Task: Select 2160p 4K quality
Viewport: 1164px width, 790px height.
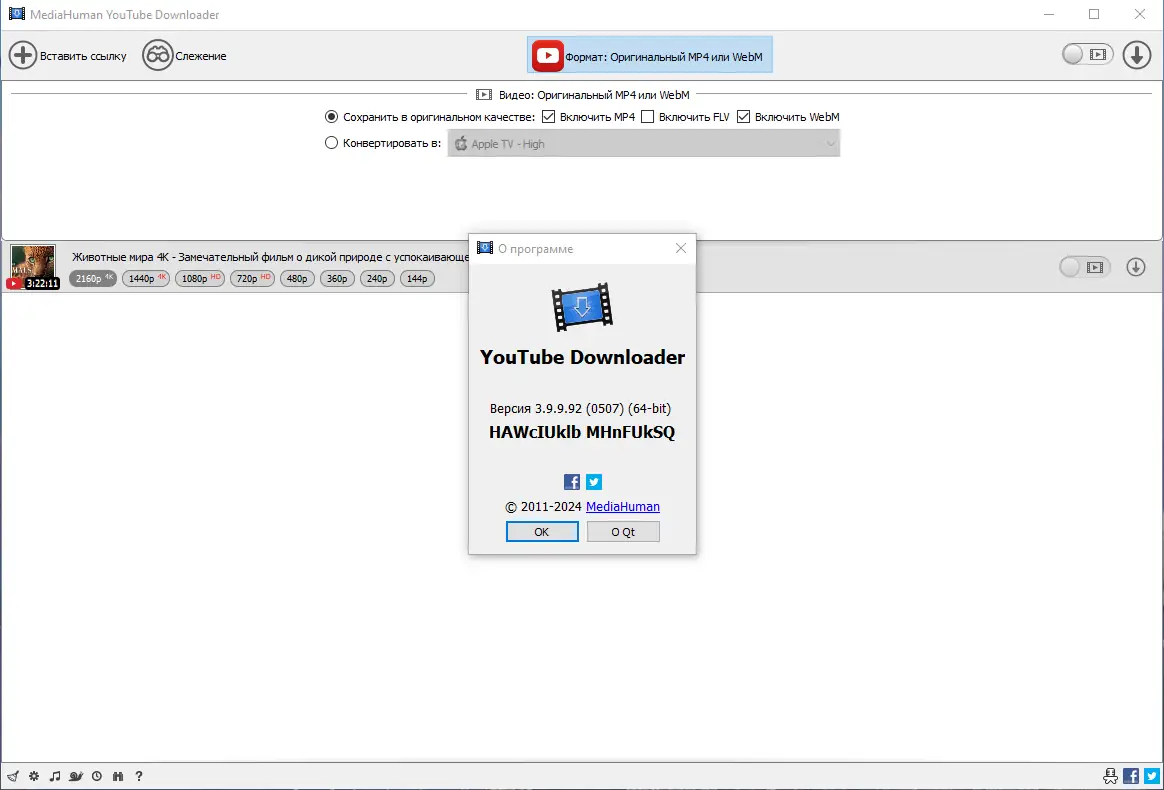Action: [x=93, y=278]
